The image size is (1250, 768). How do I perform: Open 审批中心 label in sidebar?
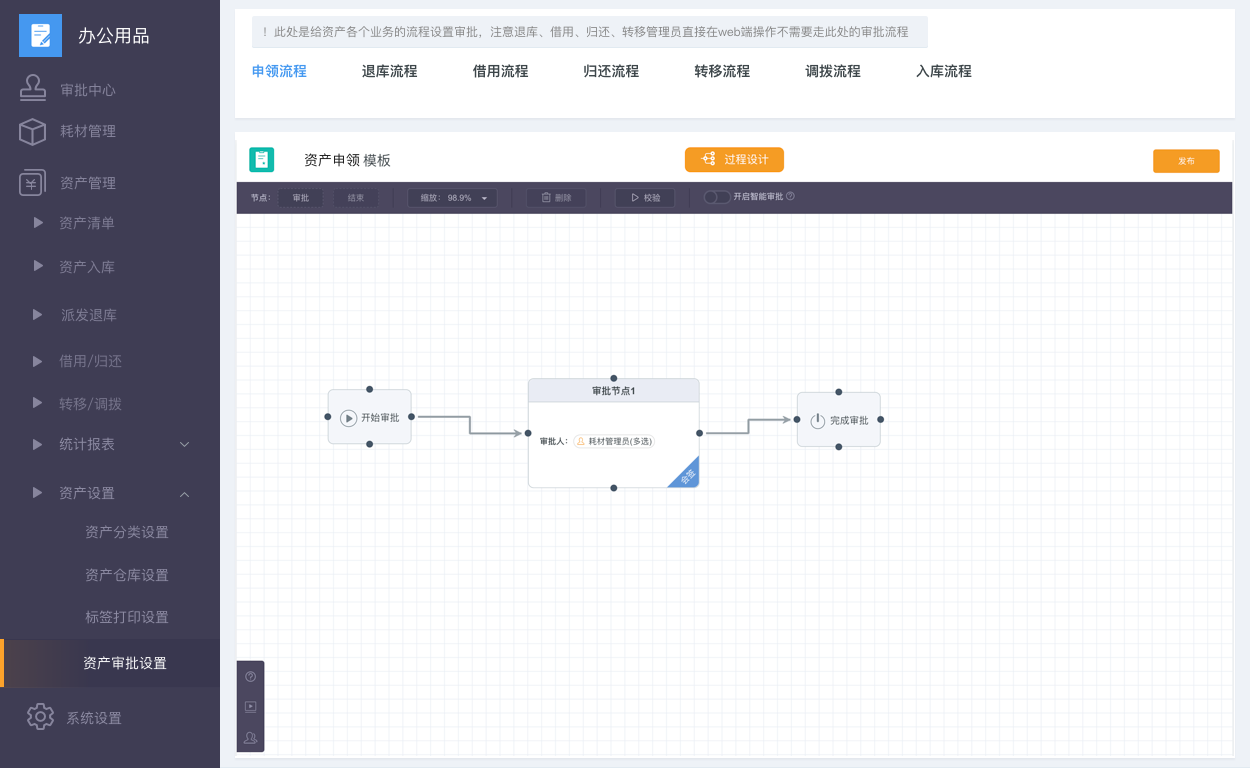coord(88,90)
